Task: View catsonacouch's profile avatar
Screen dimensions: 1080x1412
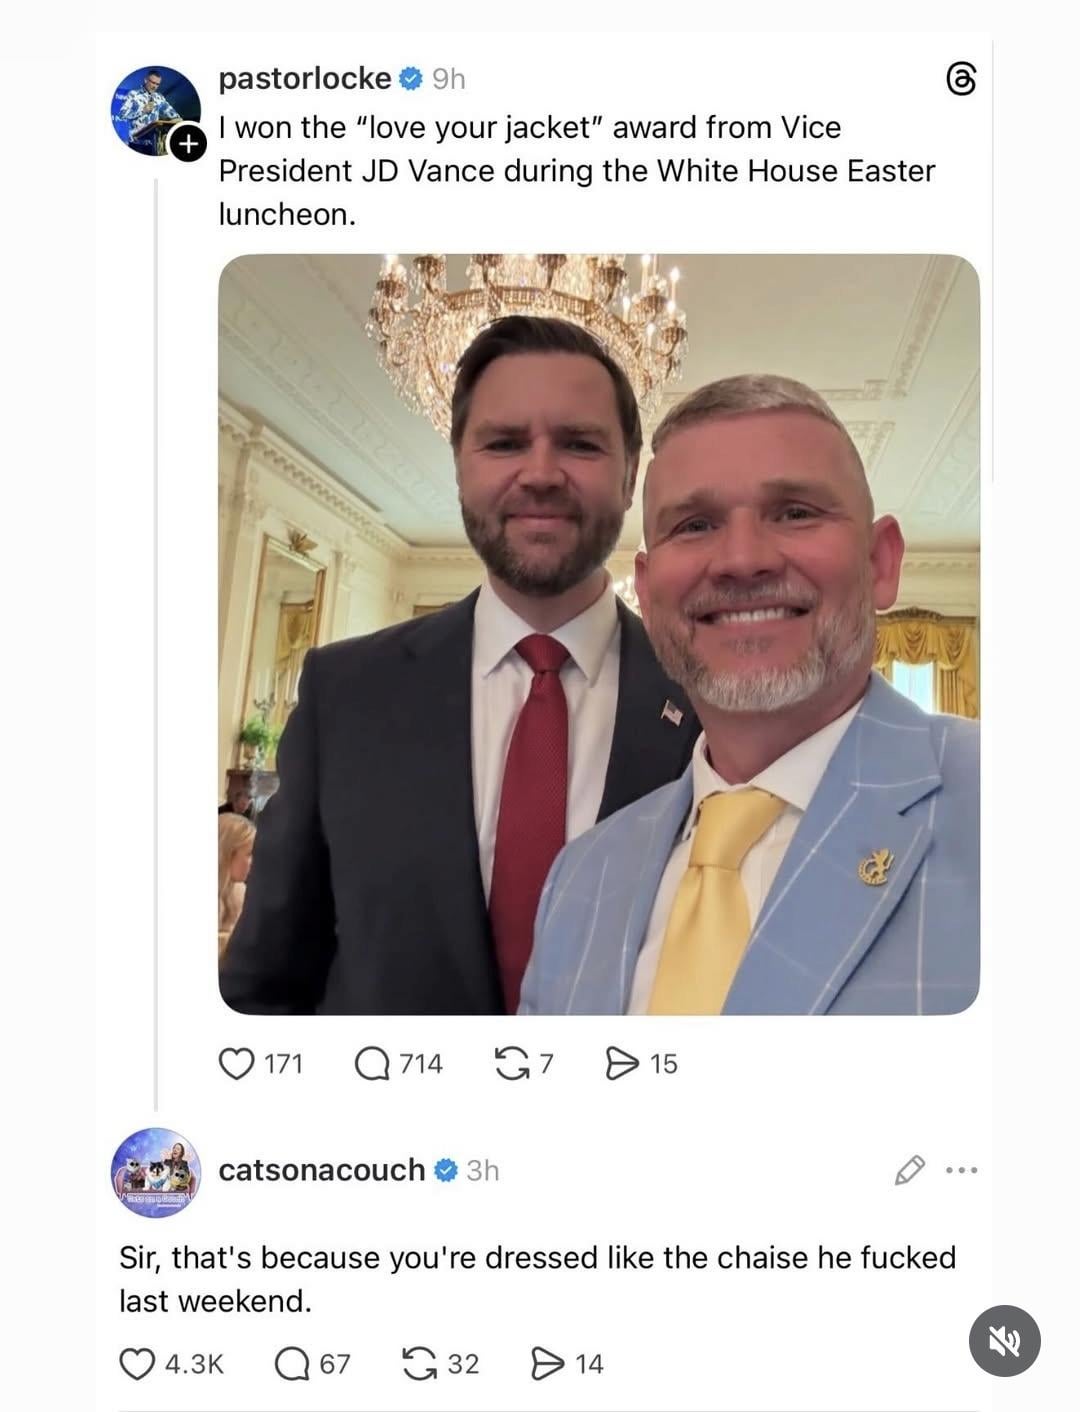Action: [x=155, y=1172]
